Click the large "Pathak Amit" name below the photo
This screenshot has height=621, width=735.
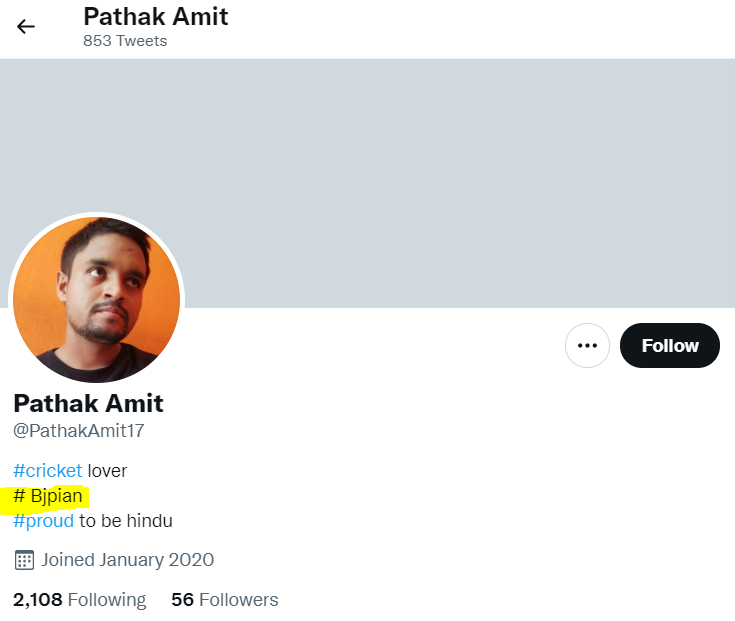tap(88, 403)
